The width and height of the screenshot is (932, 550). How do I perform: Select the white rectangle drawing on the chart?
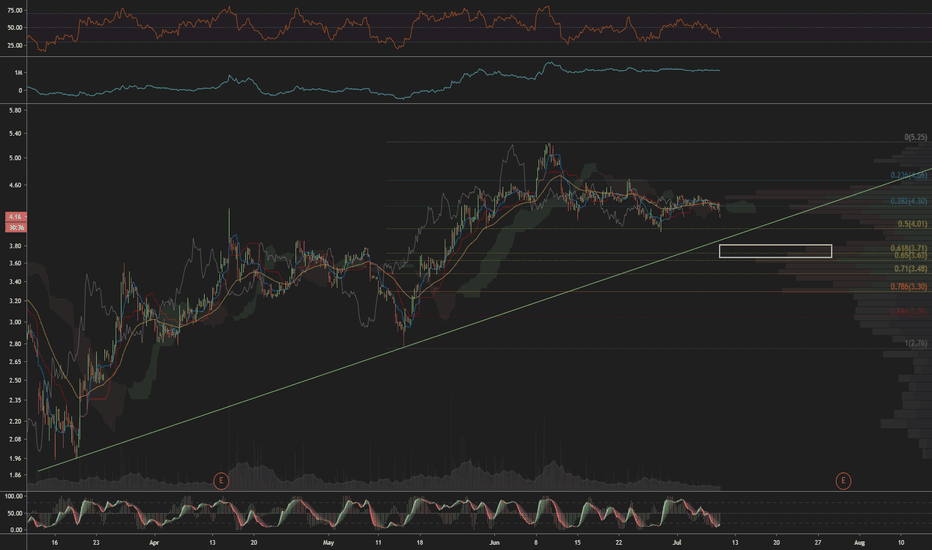(775, 251)
